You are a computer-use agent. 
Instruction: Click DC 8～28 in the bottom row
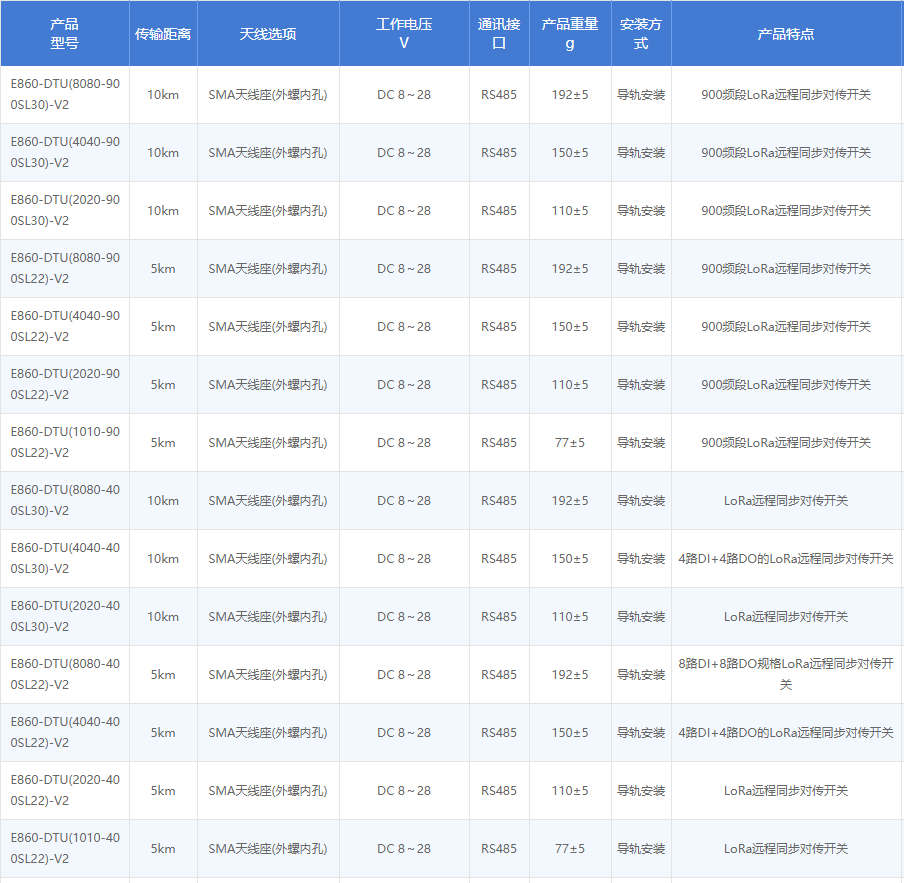tap(404, 848)
